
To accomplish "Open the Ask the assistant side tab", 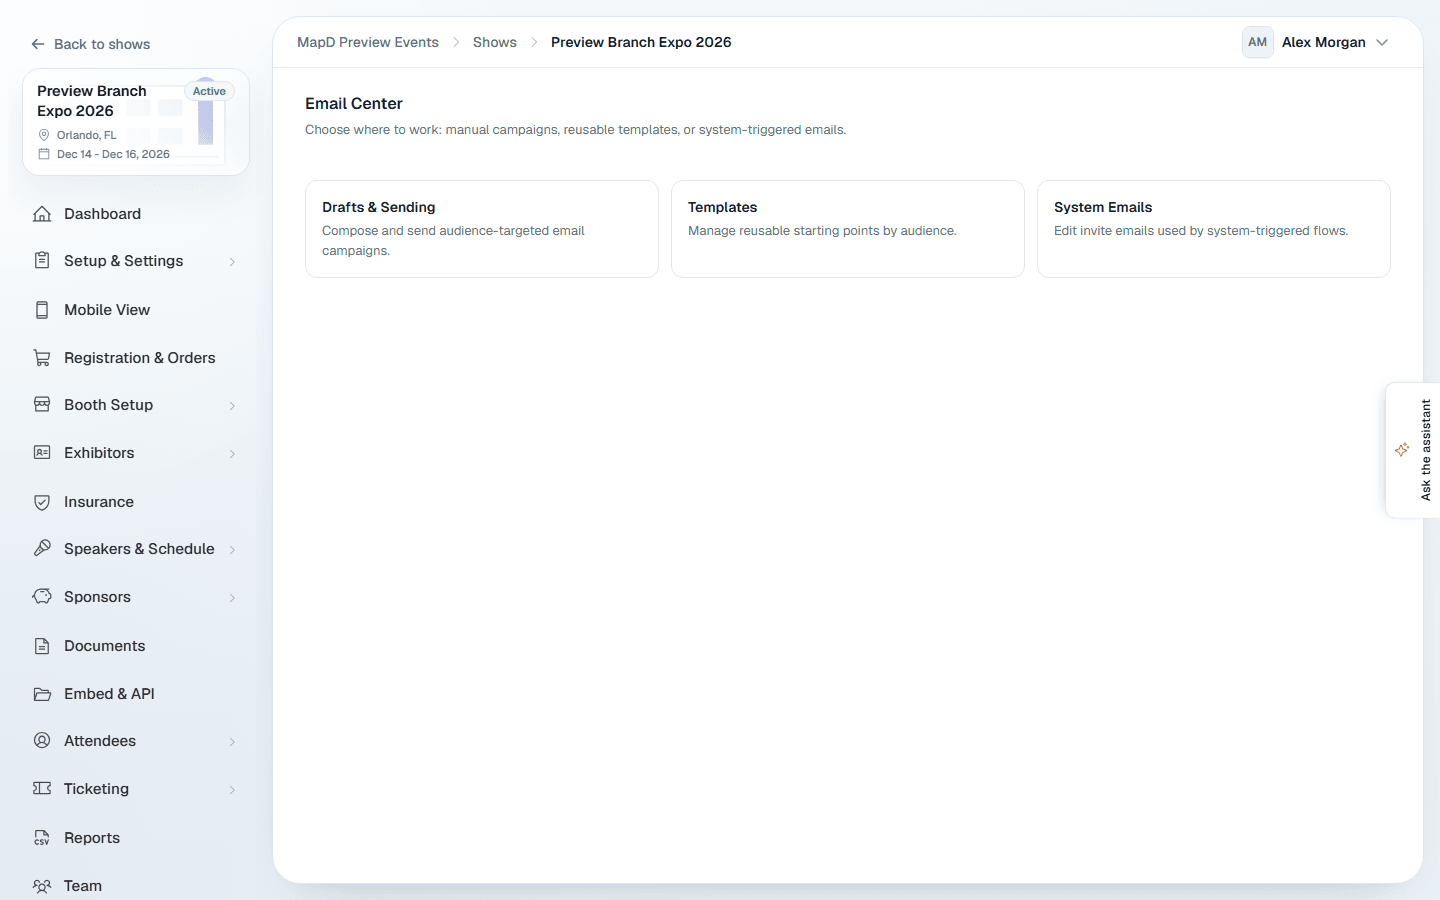I will tap(1413, 450).
